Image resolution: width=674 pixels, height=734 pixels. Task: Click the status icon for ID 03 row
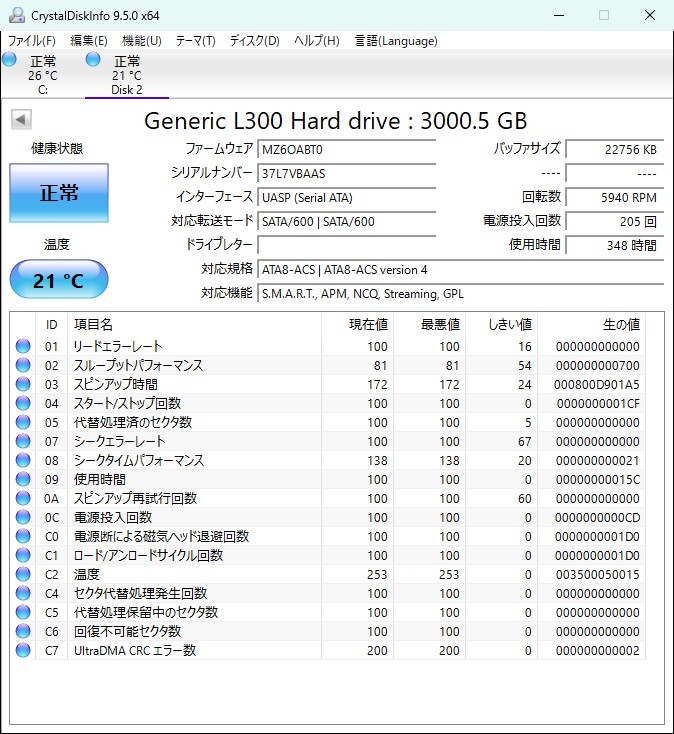[23, 384]
